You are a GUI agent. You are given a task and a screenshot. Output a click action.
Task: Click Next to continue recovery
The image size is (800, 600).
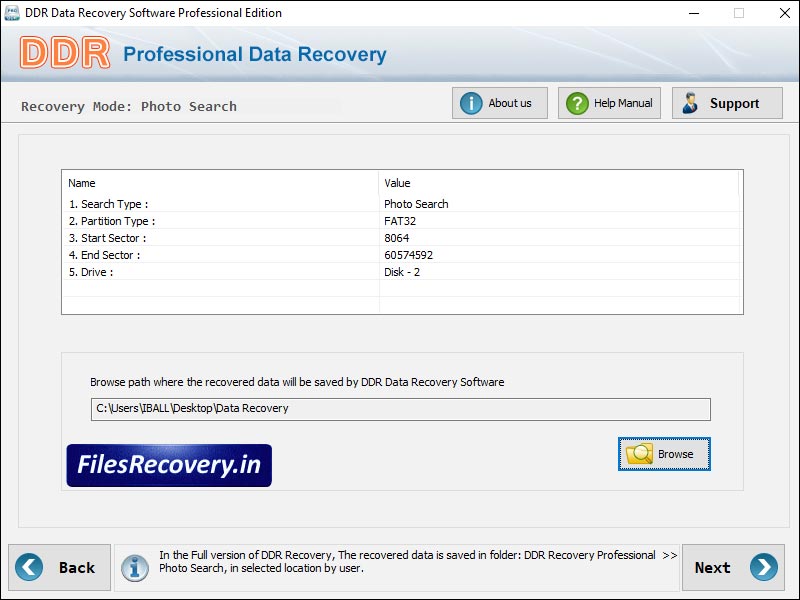pos(735,567)
